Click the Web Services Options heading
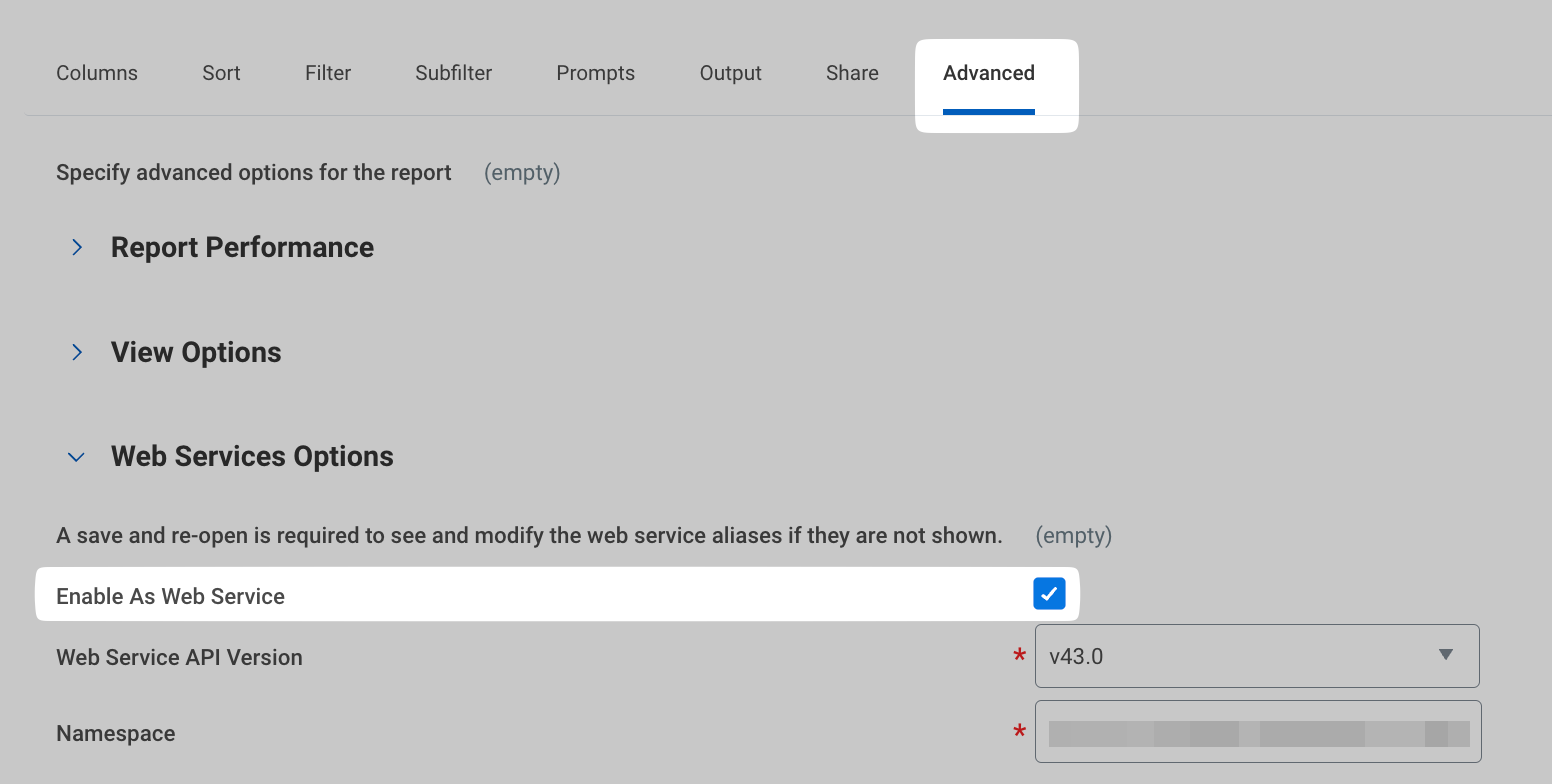Screen dimensions: 1552x784 click(x=252, y=456)
